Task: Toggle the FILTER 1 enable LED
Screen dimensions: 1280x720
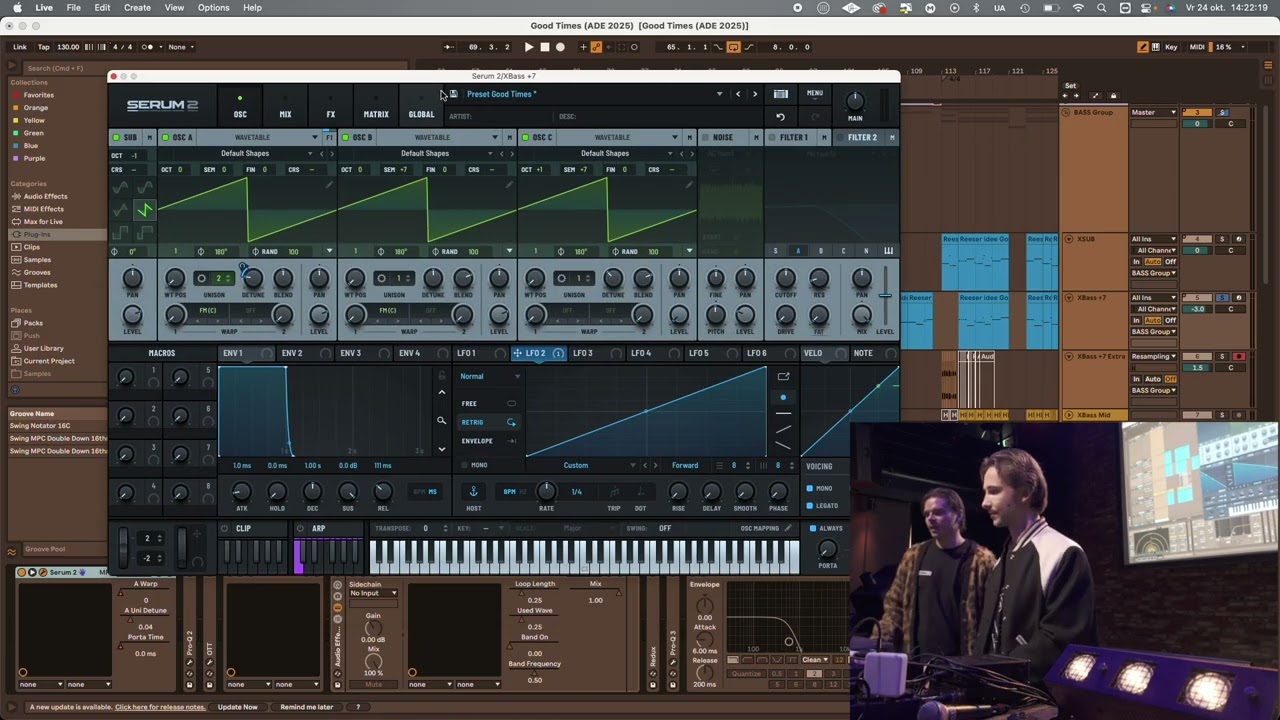Action: pyautogui.click(x=771, y=137)
